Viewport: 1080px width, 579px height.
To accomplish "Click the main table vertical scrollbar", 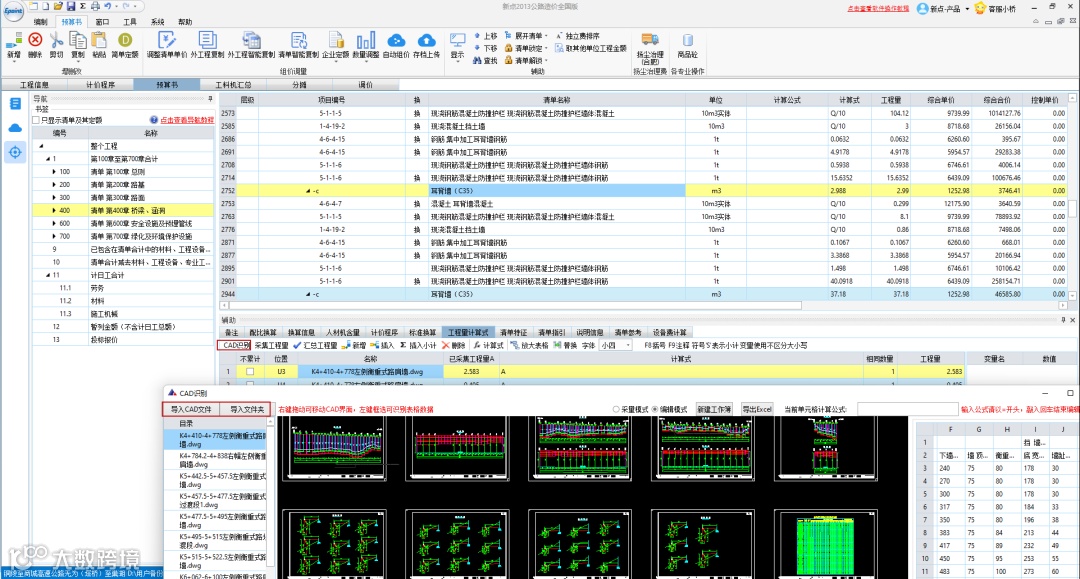I will pyautogui.click(x=1072, y=207).
